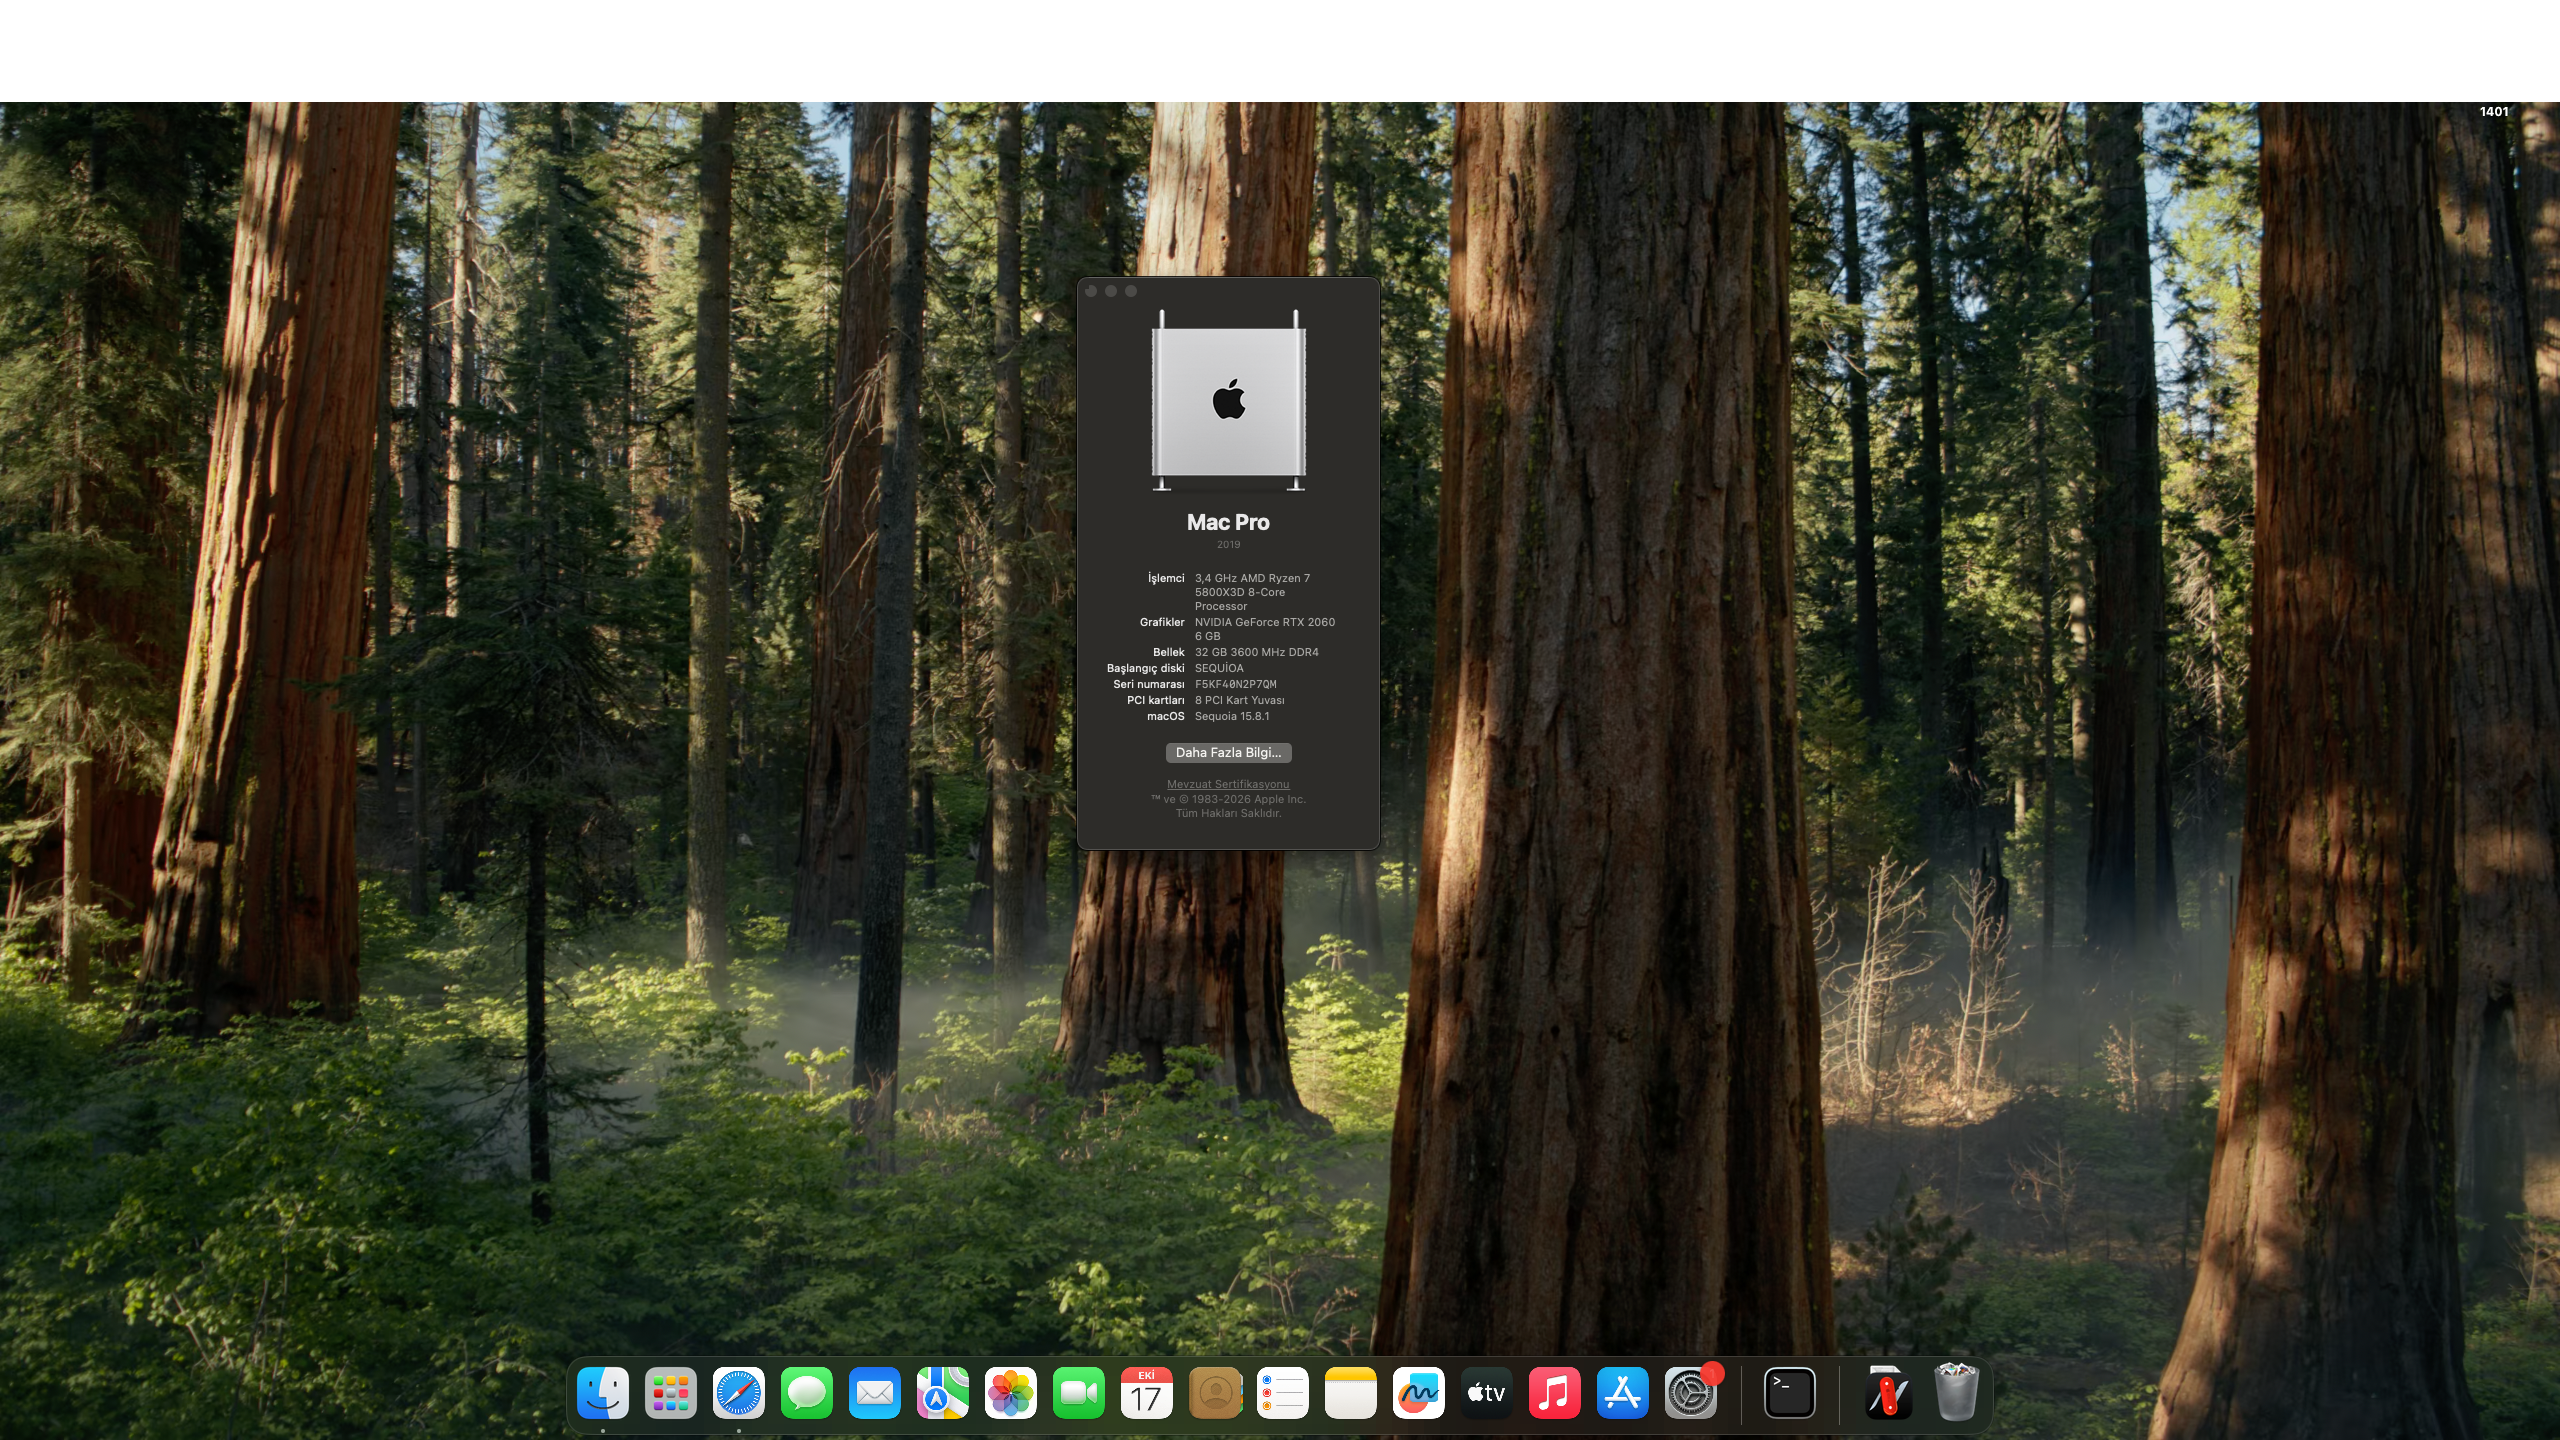The height and width of the screenshot is (1440, 2560).
Task: Click the 32 GB 3600 MHz DDR4 value
Action: click(x=1256, y=652)
